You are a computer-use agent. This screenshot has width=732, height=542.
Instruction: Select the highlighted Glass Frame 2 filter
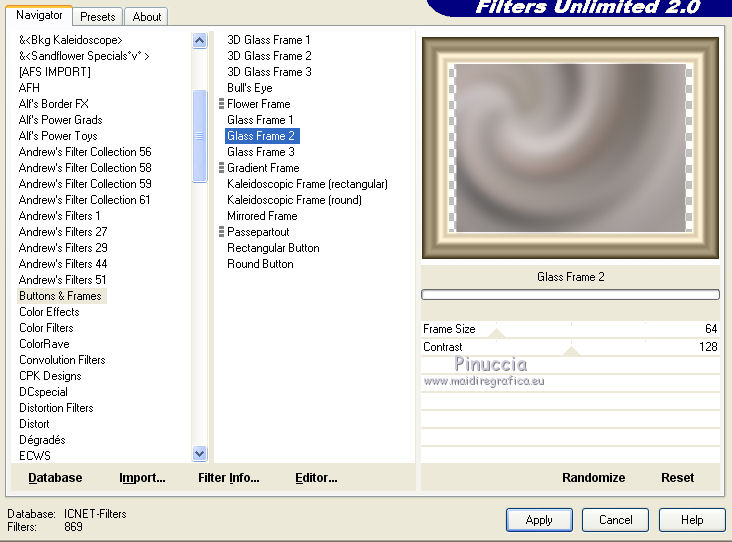(x=262, y=136)
